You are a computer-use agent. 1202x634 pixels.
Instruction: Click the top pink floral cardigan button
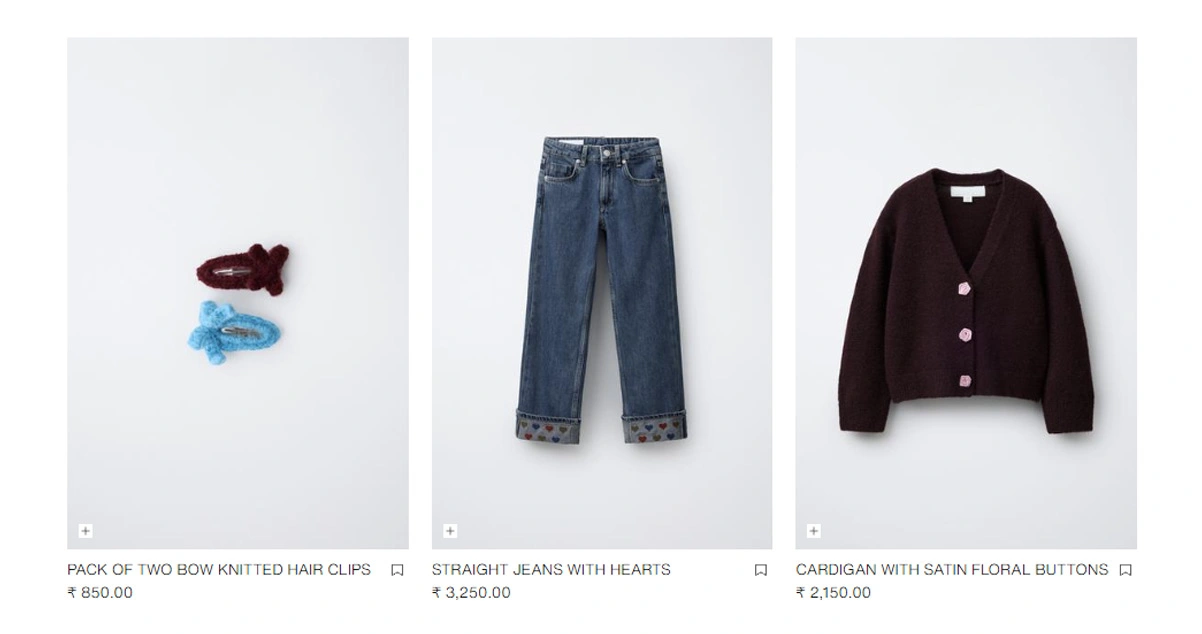click(965, 289)
